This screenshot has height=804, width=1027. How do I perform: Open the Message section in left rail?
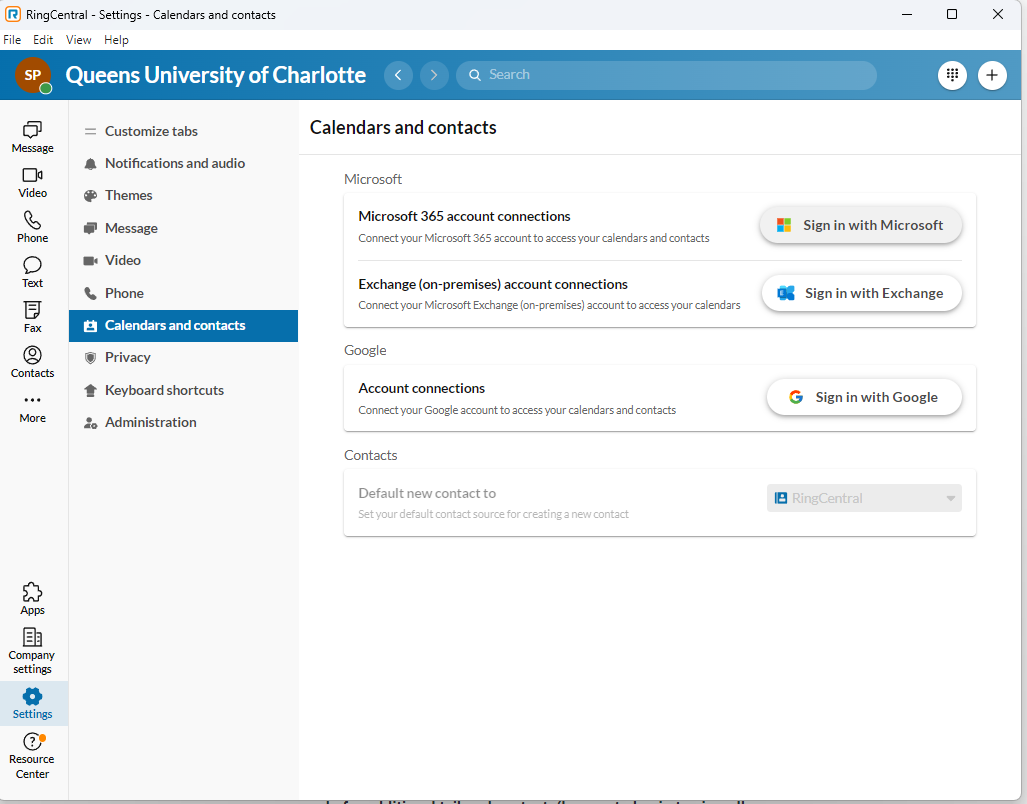[32, 137]
